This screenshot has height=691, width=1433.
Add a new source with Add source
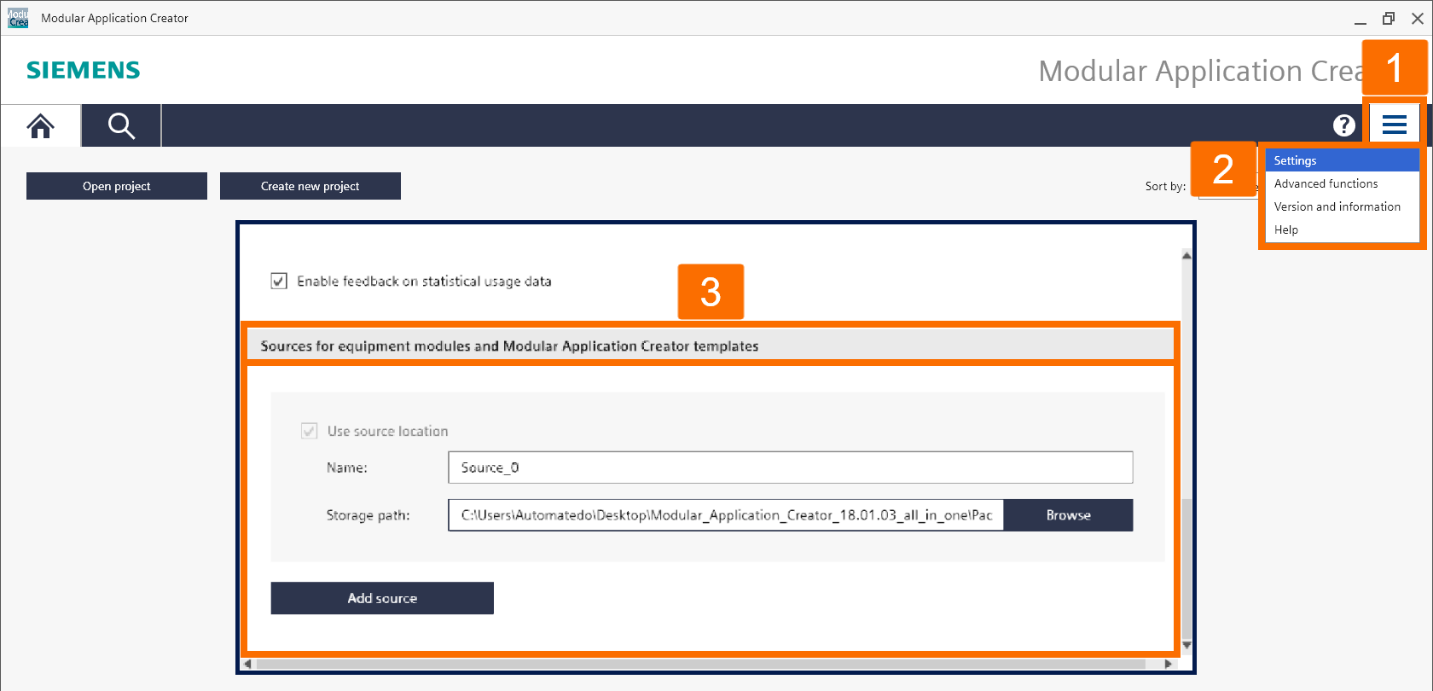coord(382,597)
